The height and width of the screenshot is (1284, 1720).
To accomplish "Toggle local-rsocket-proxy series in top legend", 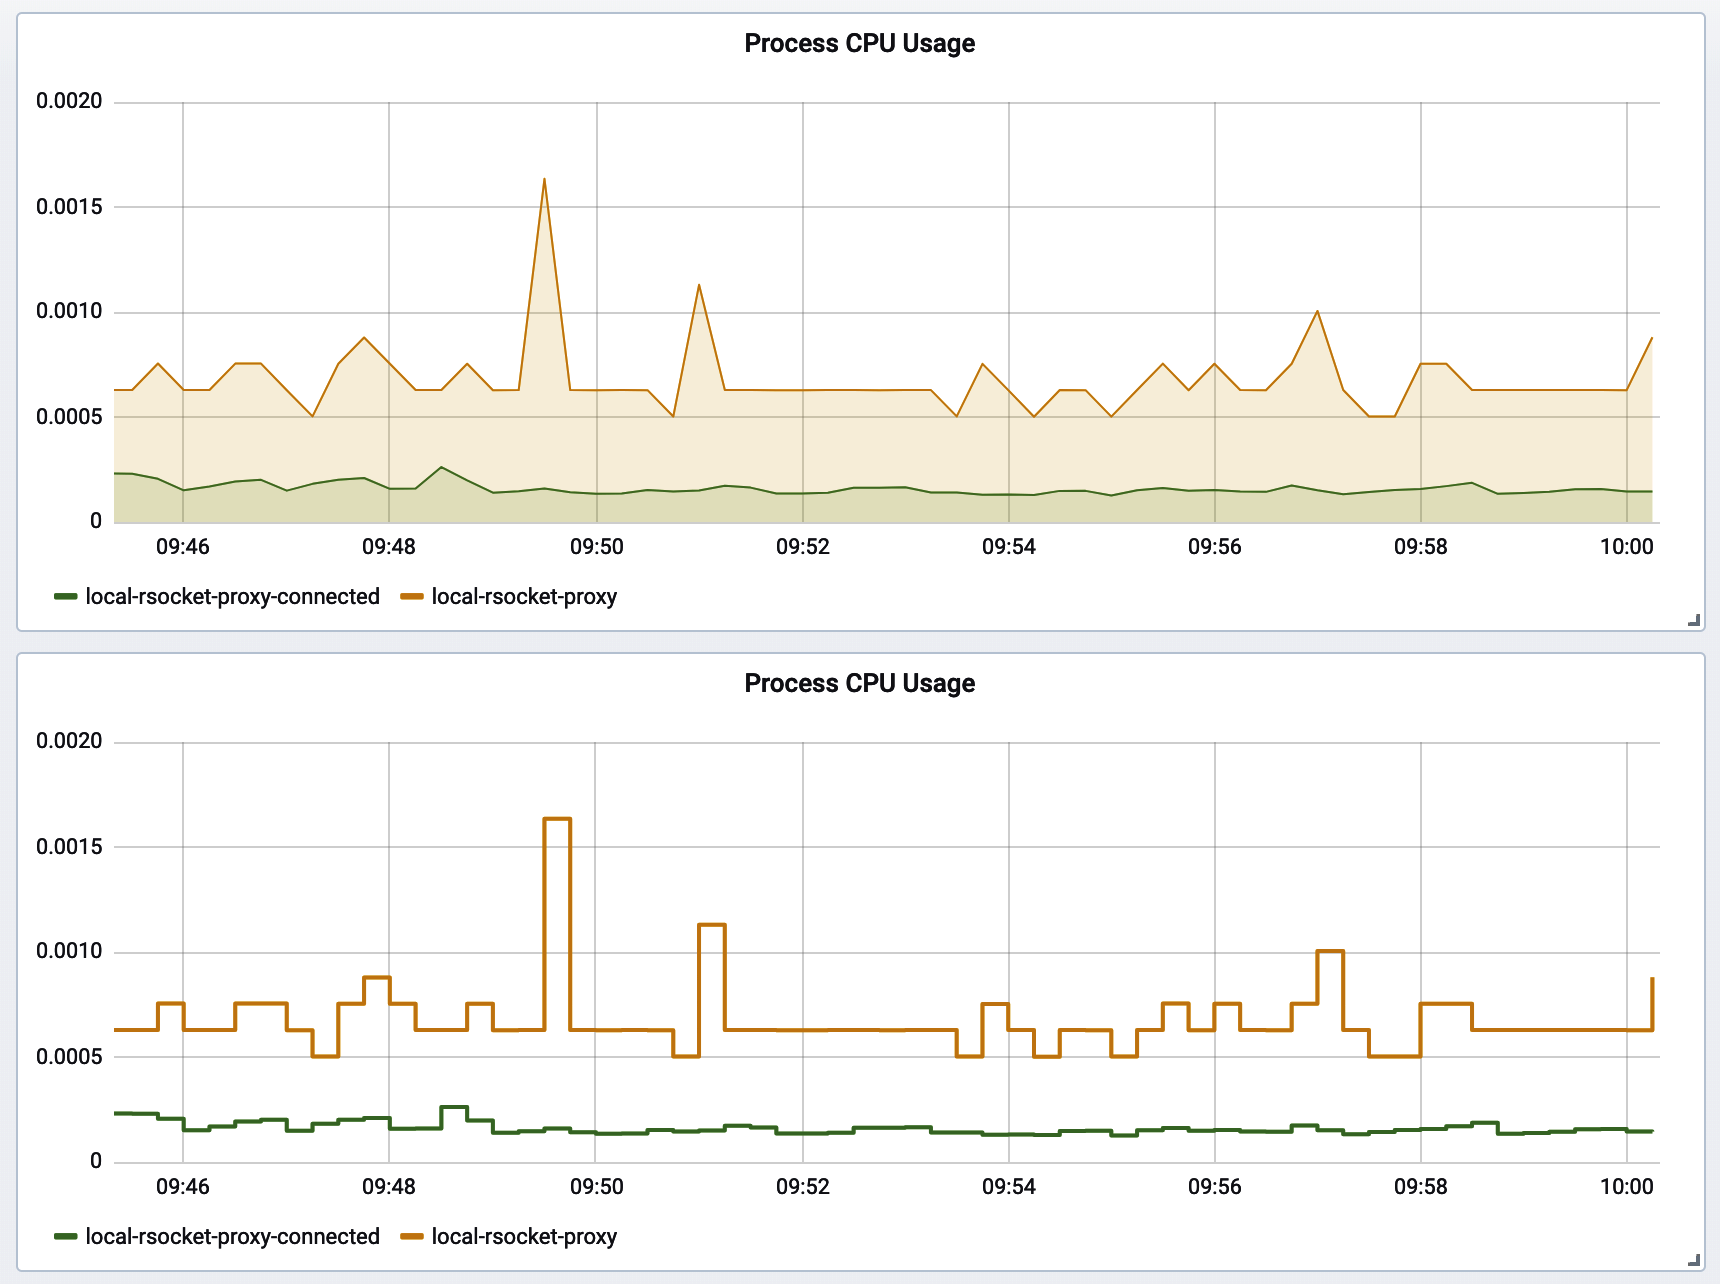I will [524, 597].
